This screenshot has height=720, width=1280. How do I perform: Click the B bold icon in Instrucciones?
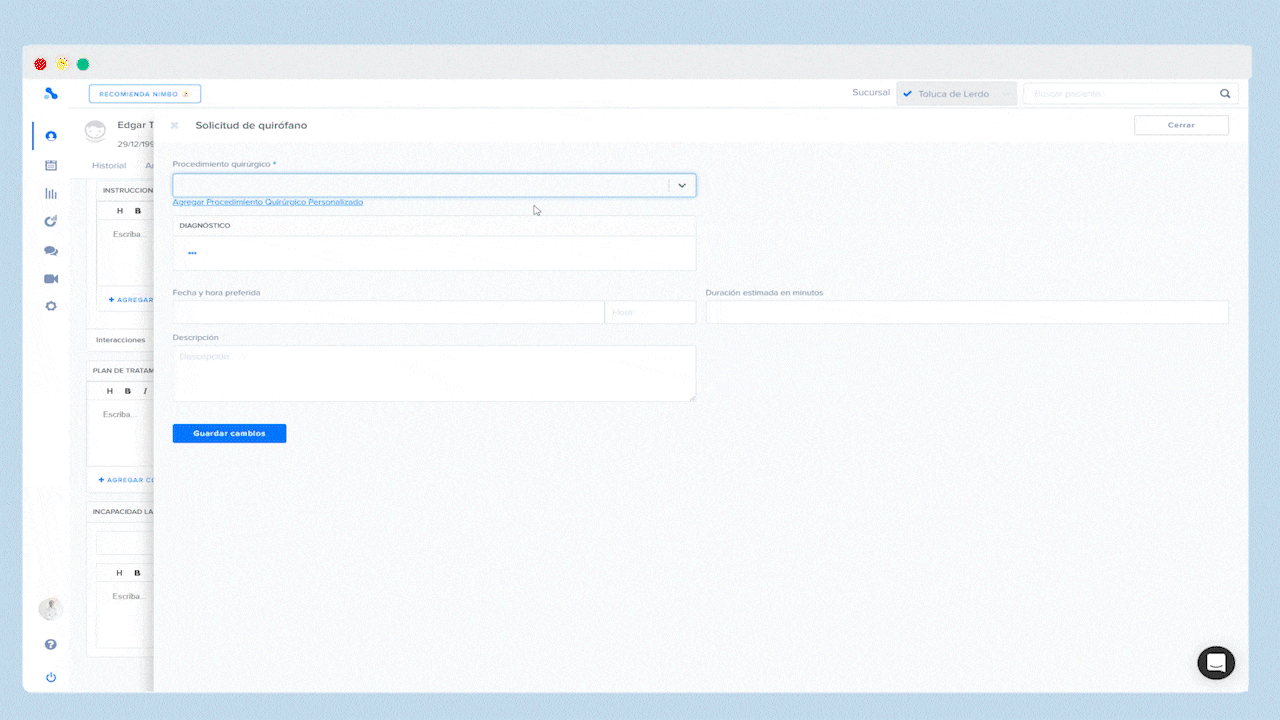(x=138, y=211)
